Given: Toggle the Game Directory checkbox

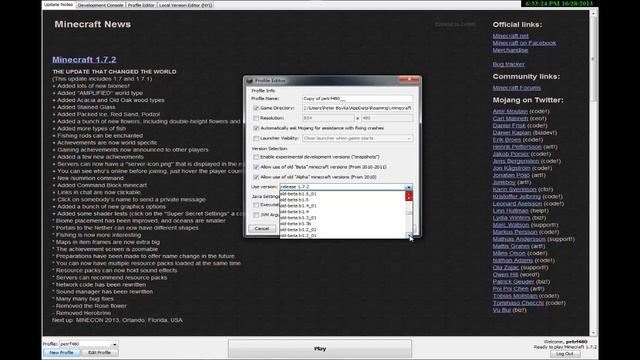Looking at the screenshot, I should pyautogui.click(x=256, y=108).
